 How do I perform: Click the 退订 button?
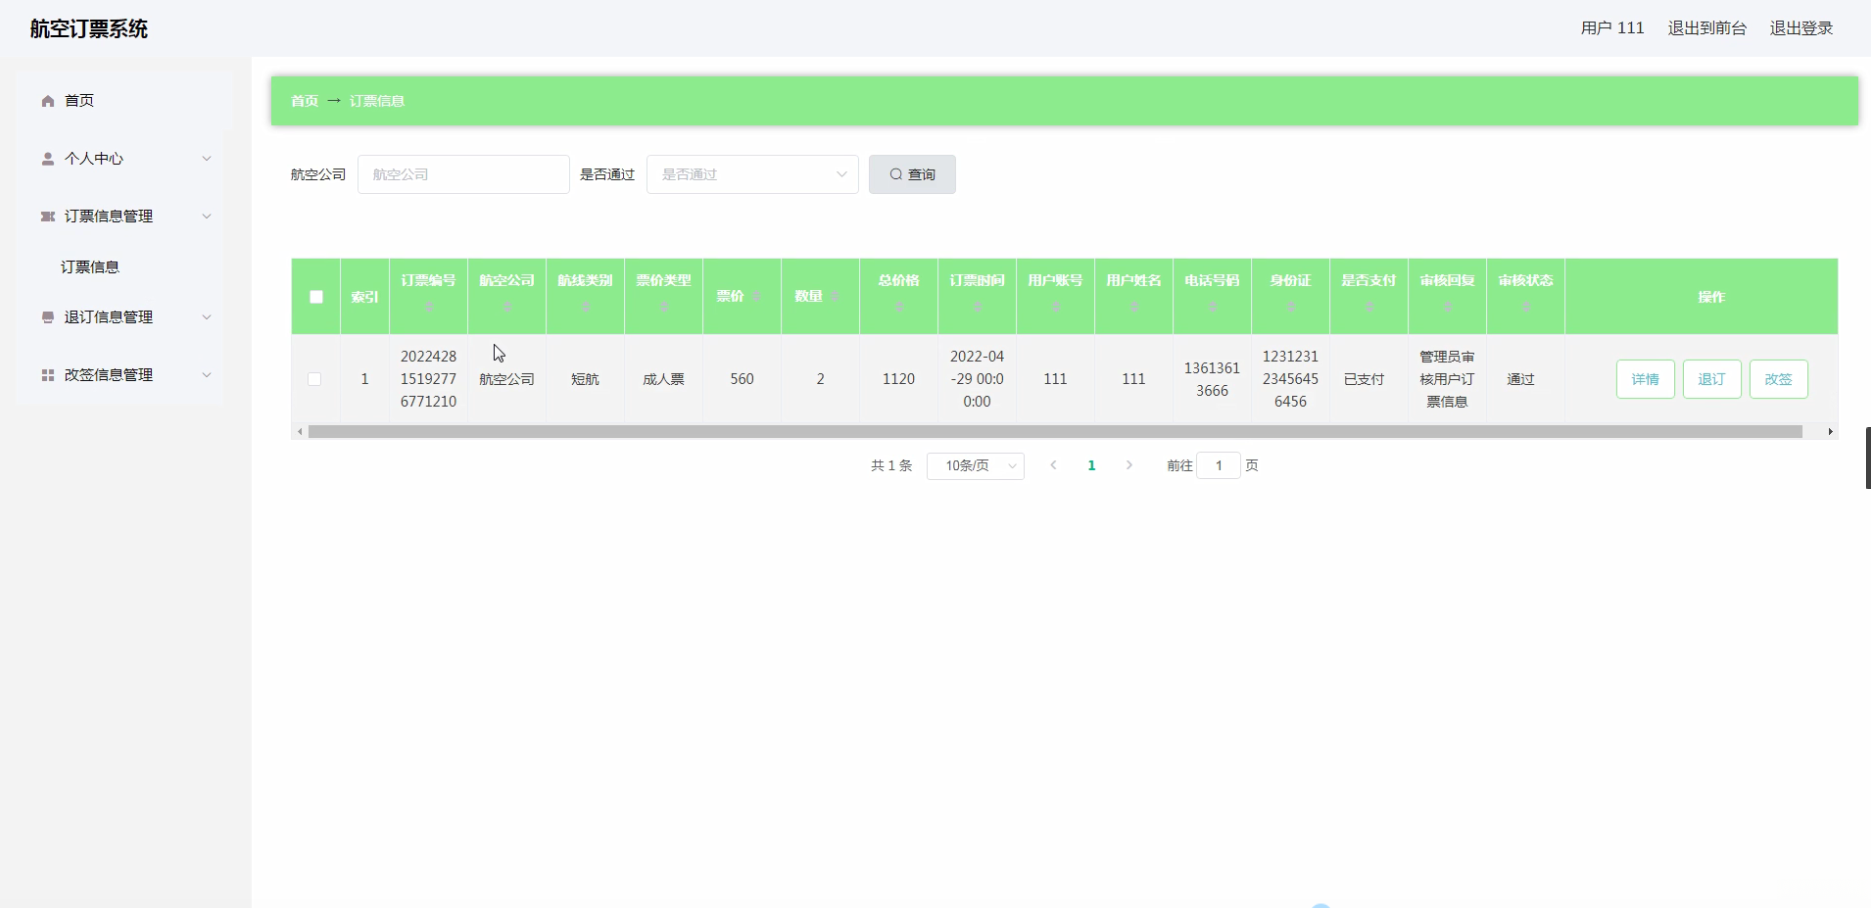[1712, 380]
